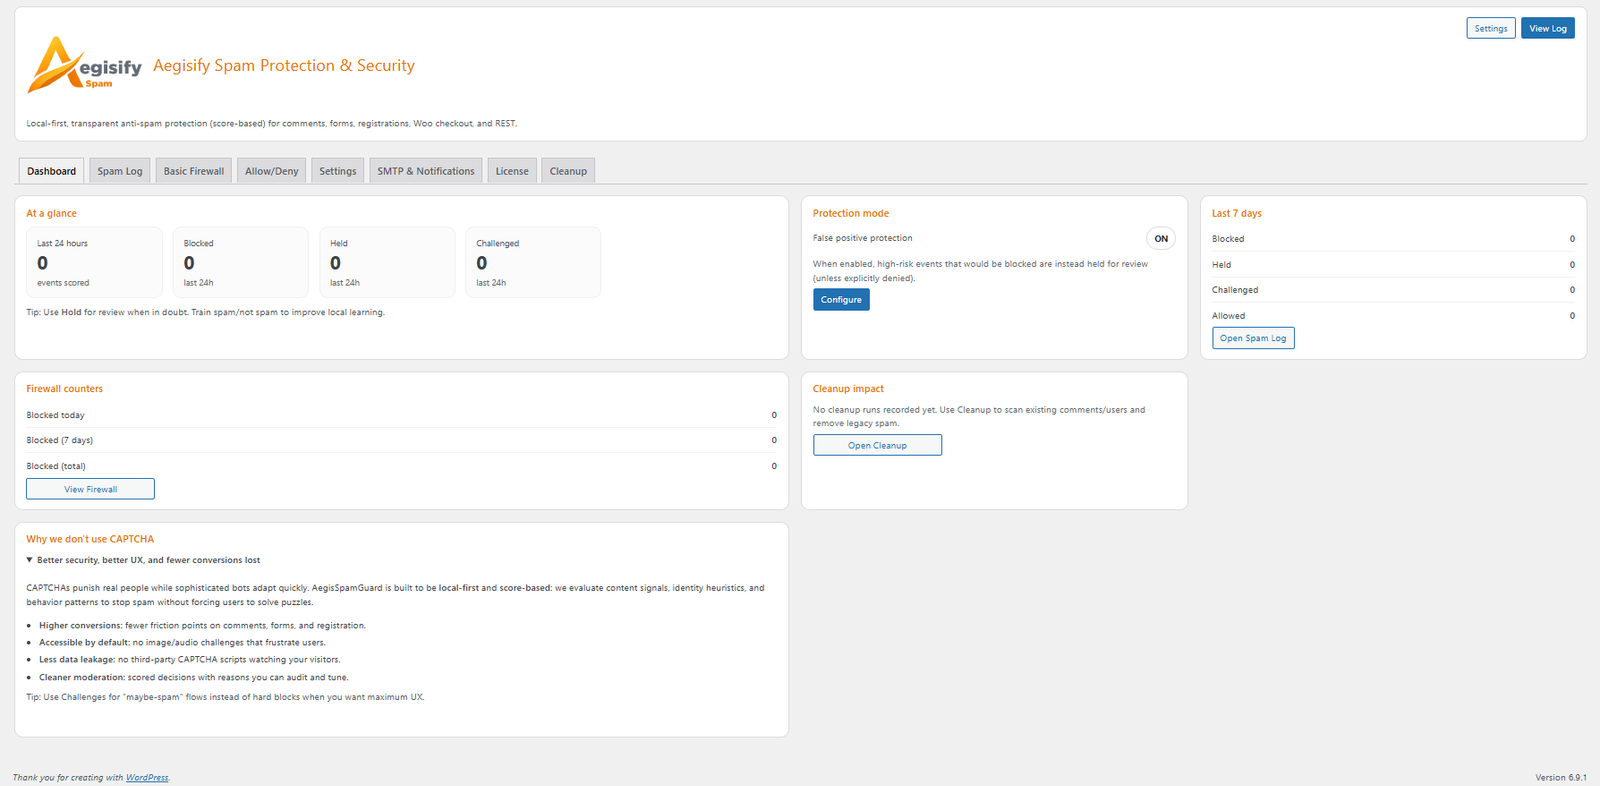Collapse the 'Better security, better UX' disclosure triangle
This screenshot has width=1600, height=786.
coord(30,560)
